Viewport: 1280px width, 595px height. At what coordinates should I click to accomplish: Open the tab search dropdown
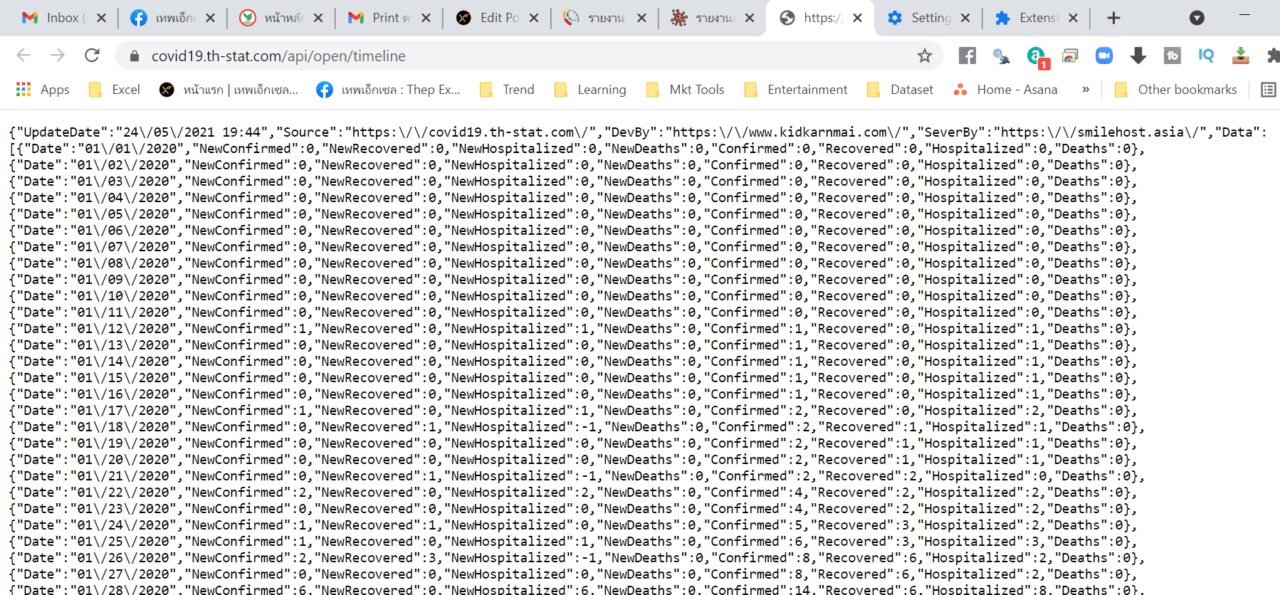[1196, 19]
